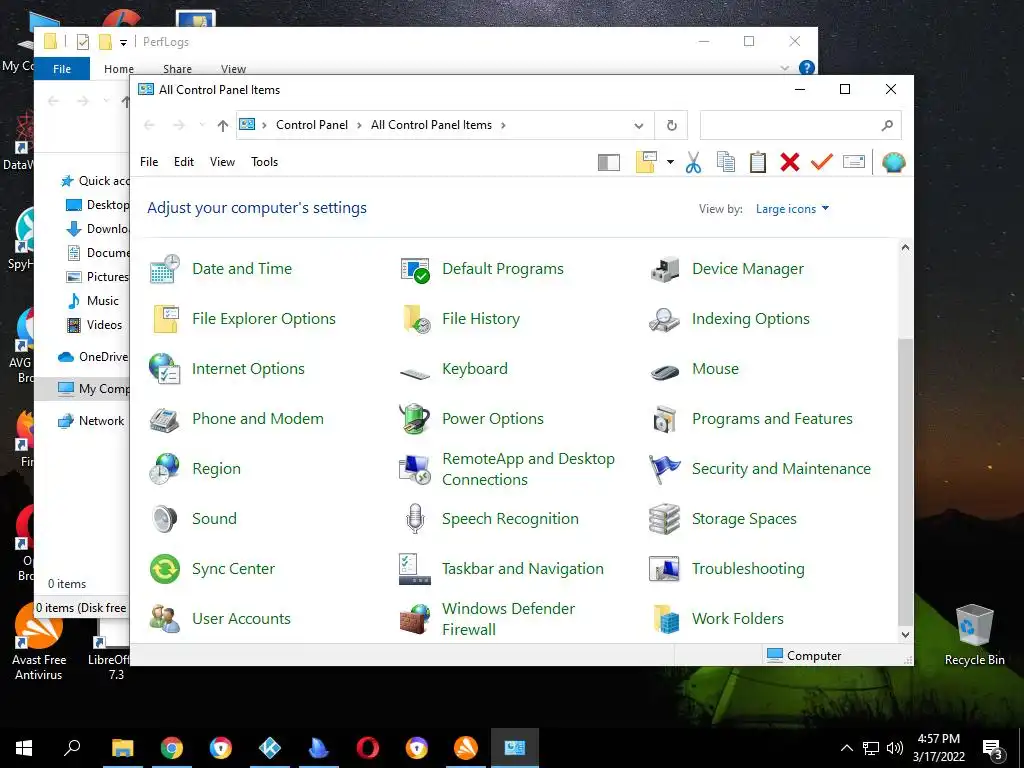This screenshot has width=1024, height=768.
Task: Open the Indexing Options icon
Action: (665, 319)
